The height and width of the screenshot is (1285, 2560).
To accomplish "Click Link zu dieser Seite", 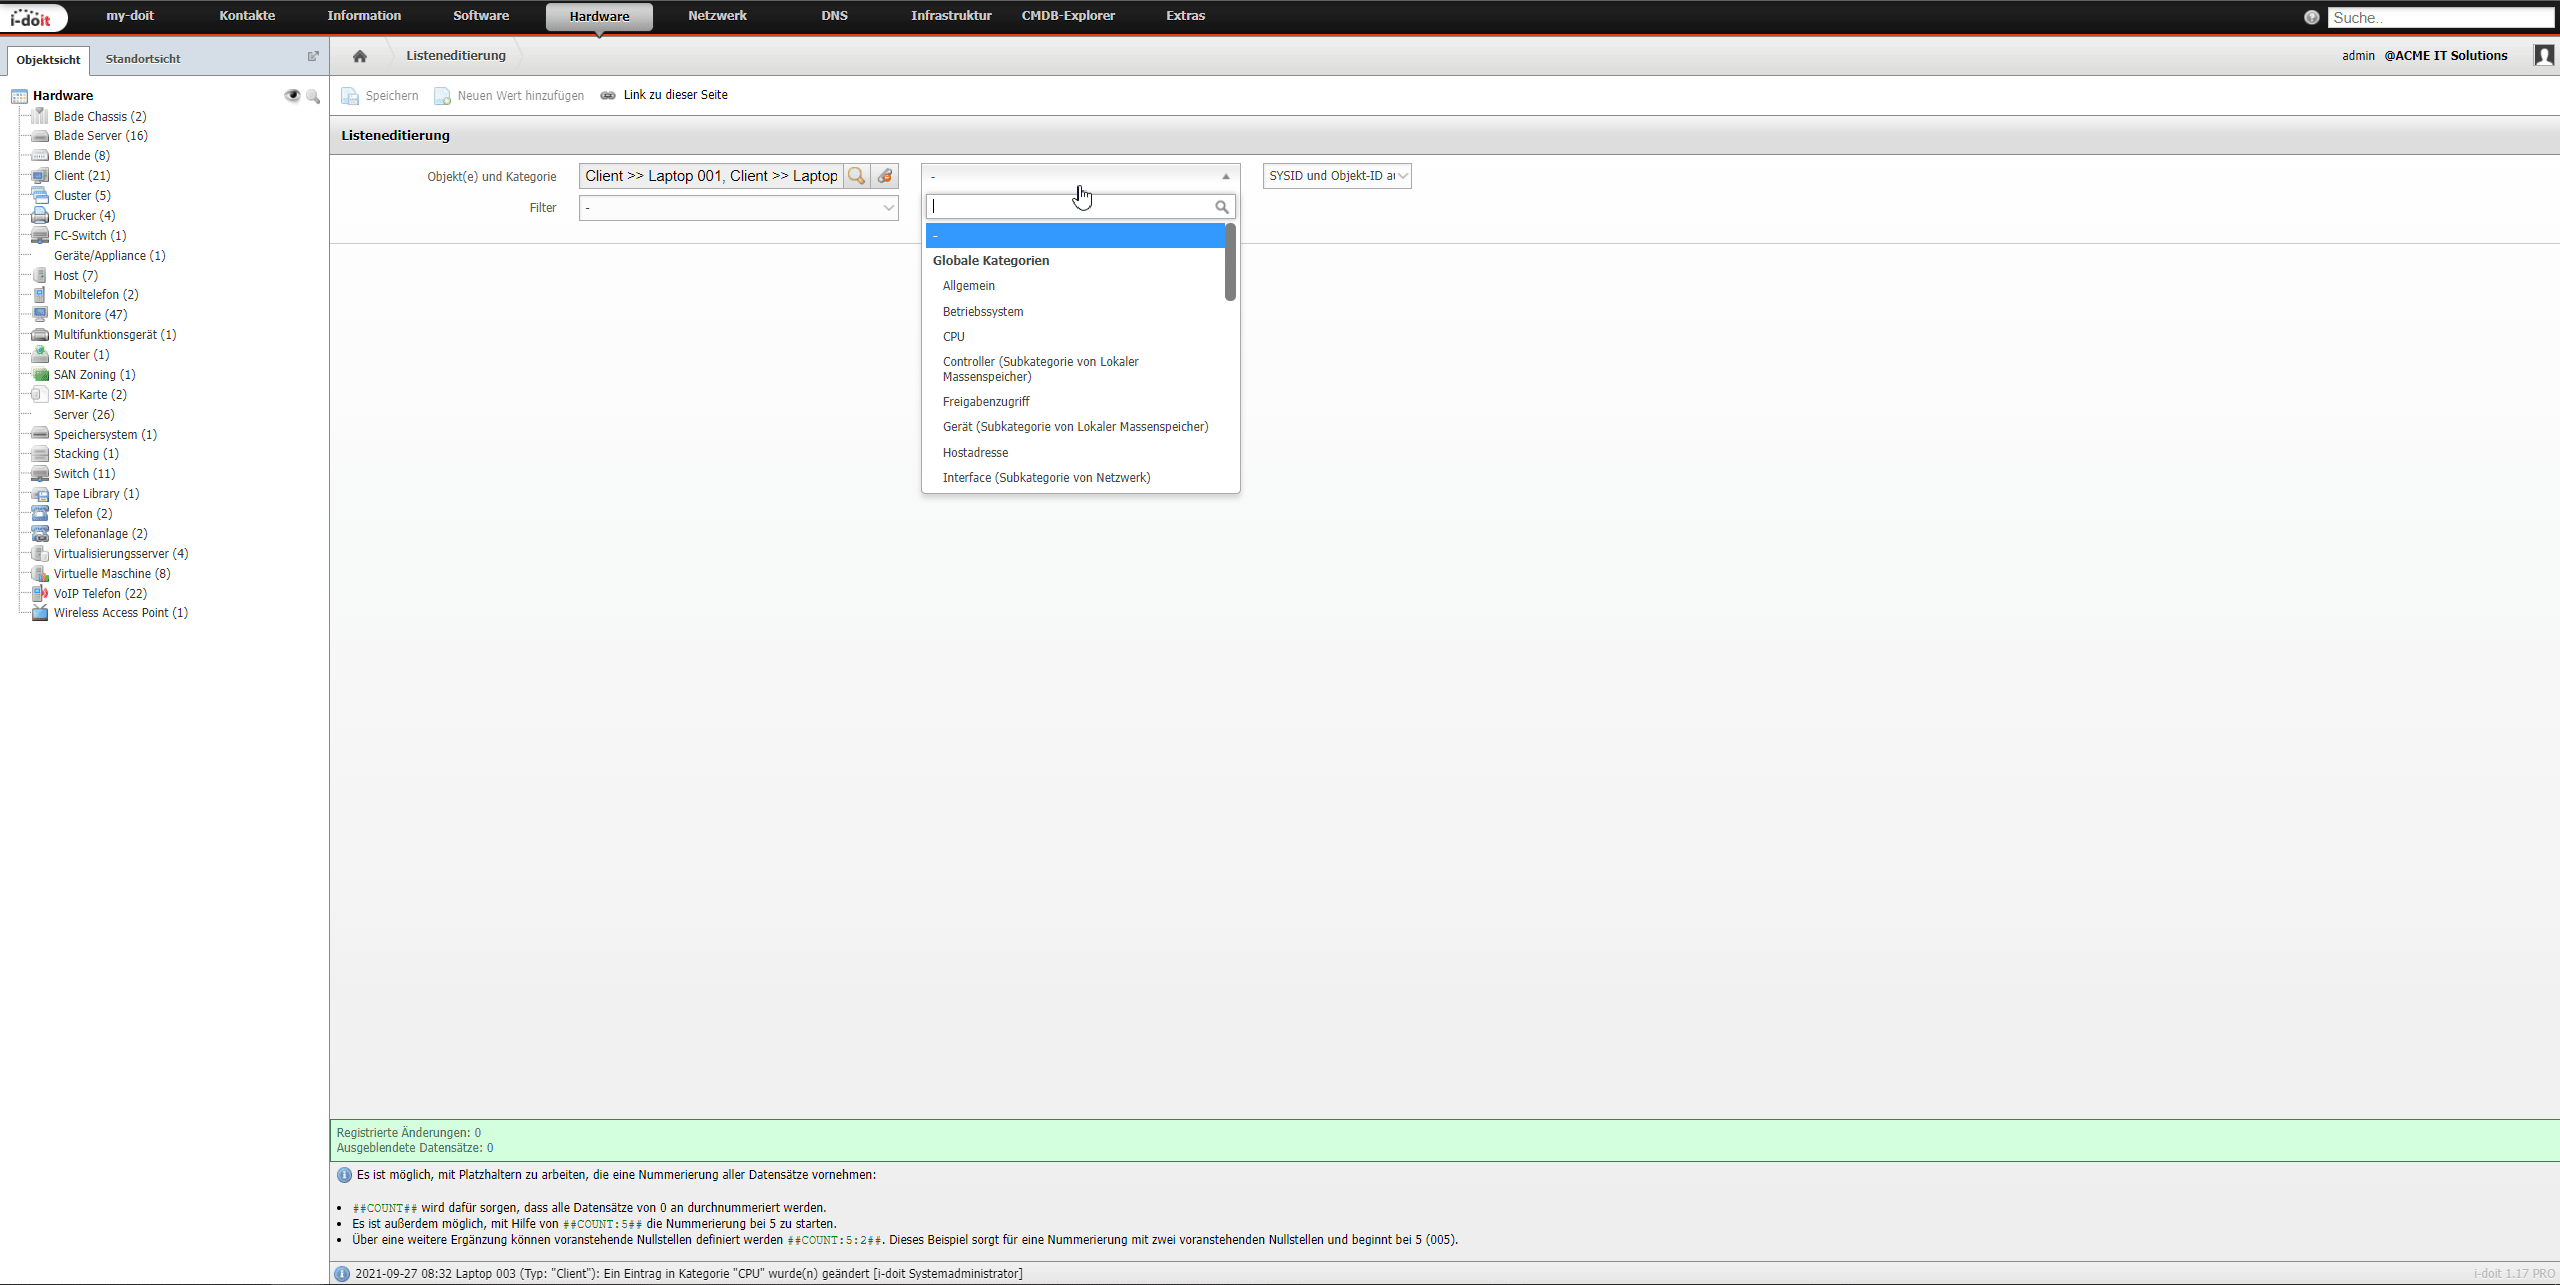I will [x=675, y=95].
